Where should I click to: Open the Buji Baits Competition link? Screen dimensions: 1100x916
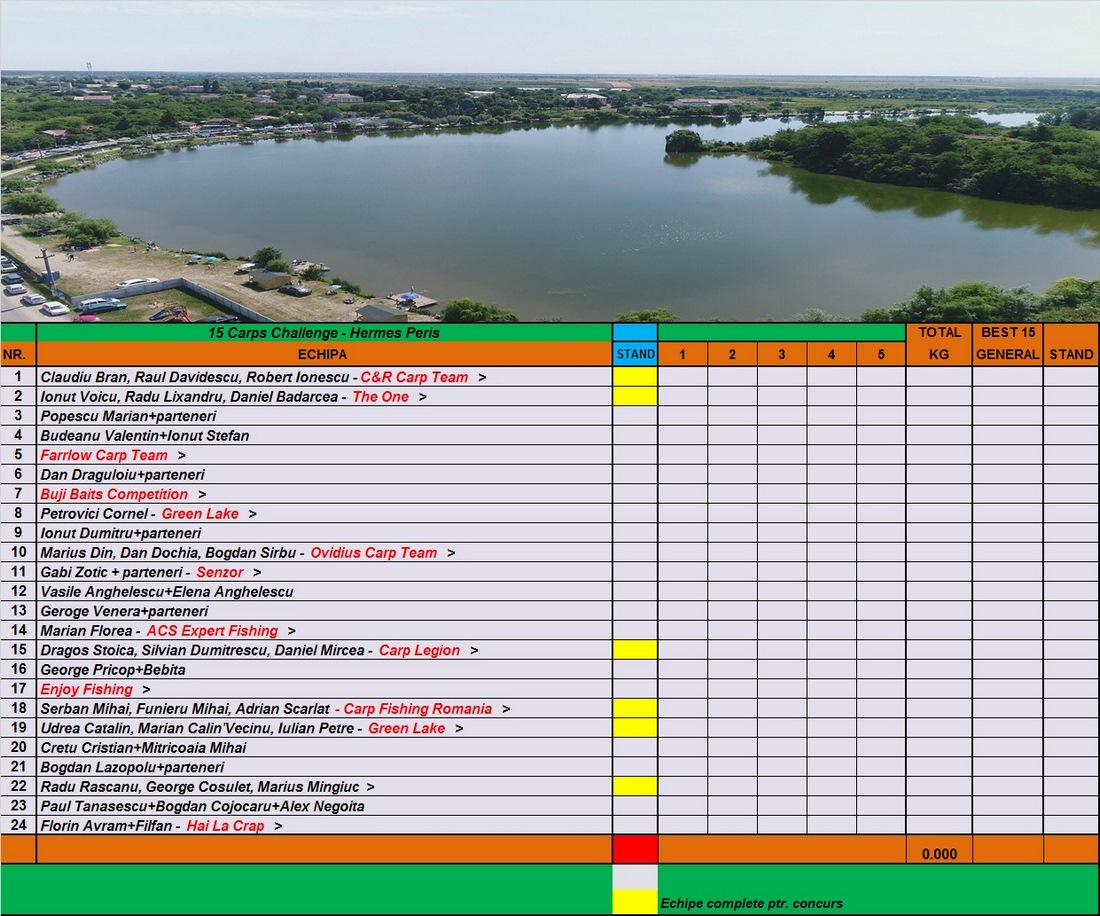pos(114,494)
